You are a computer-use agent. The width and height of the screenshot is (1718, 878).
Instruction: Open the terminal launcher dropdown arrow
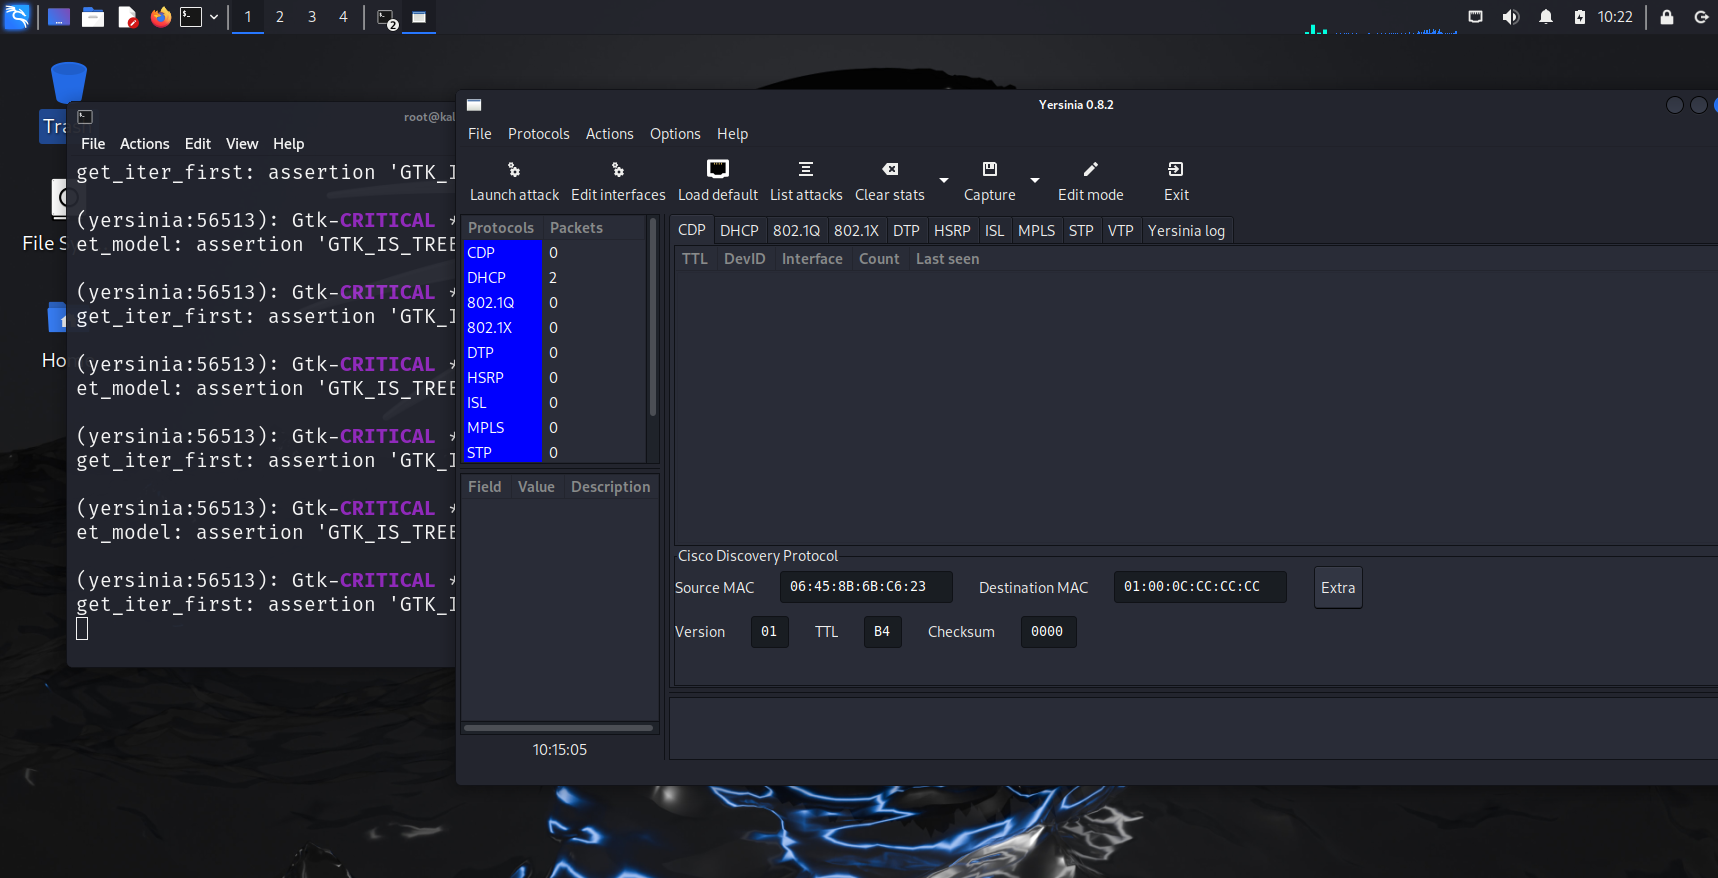pyautogui.click(x=214, y=17)
